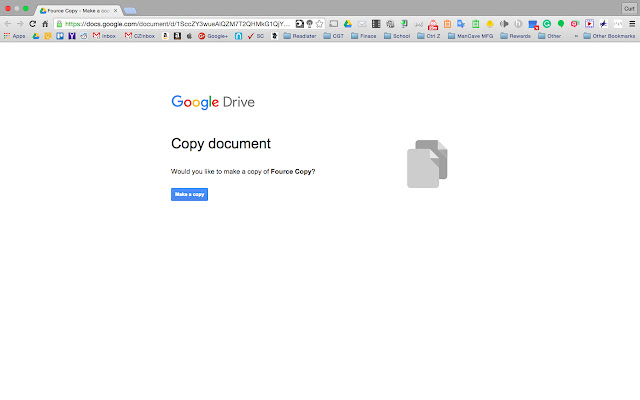Open the Google+ bookmark
This screenshot has height=400, width=640.
coord(213,36)
